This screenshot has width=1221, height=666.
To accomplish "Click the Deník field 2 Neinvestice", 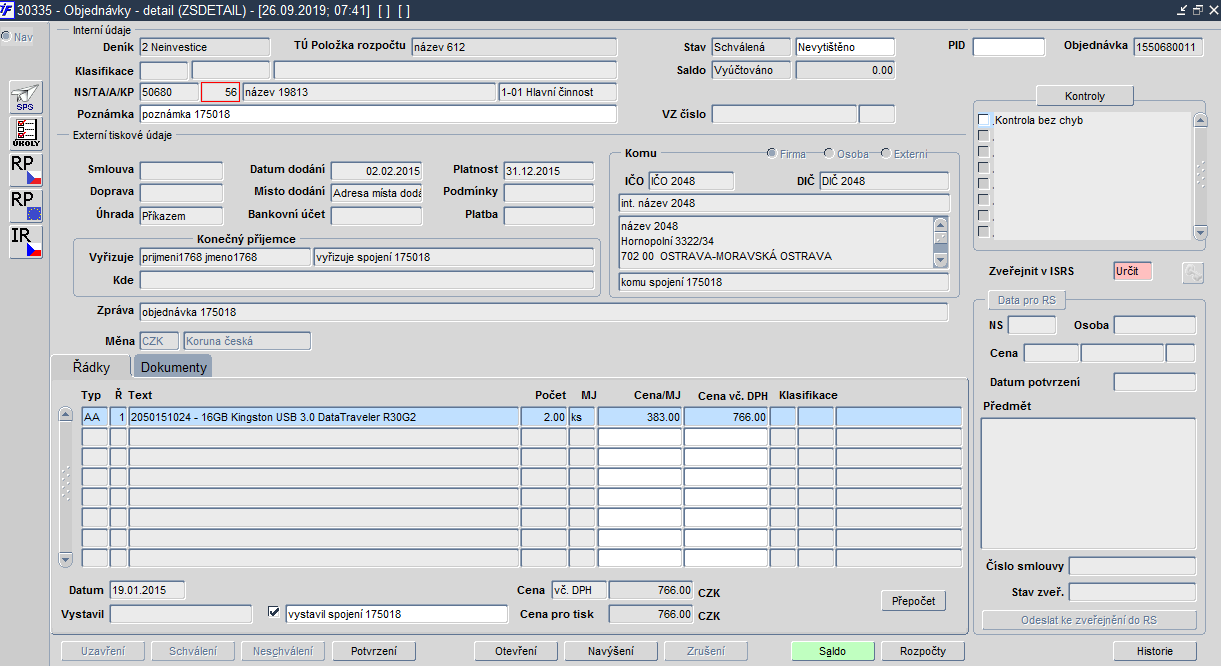I will [x=205, y=47].
